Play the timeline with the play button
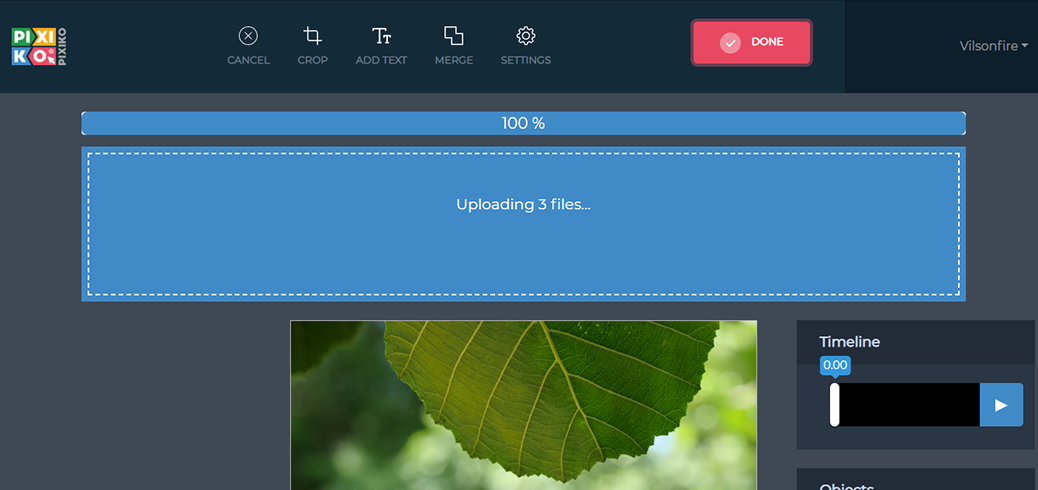The height and width of the screenshot is (490, 1038). click(1001, 405)
